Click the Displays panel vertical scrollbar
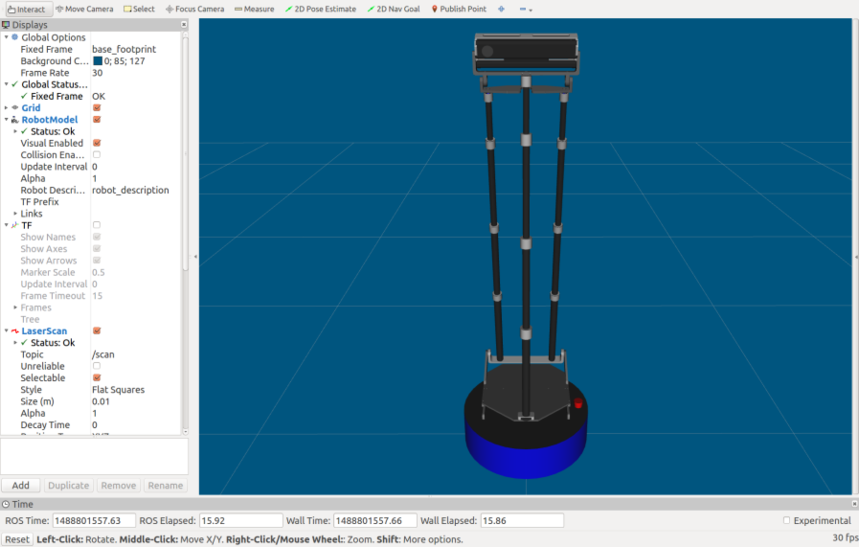 point(185,153)
